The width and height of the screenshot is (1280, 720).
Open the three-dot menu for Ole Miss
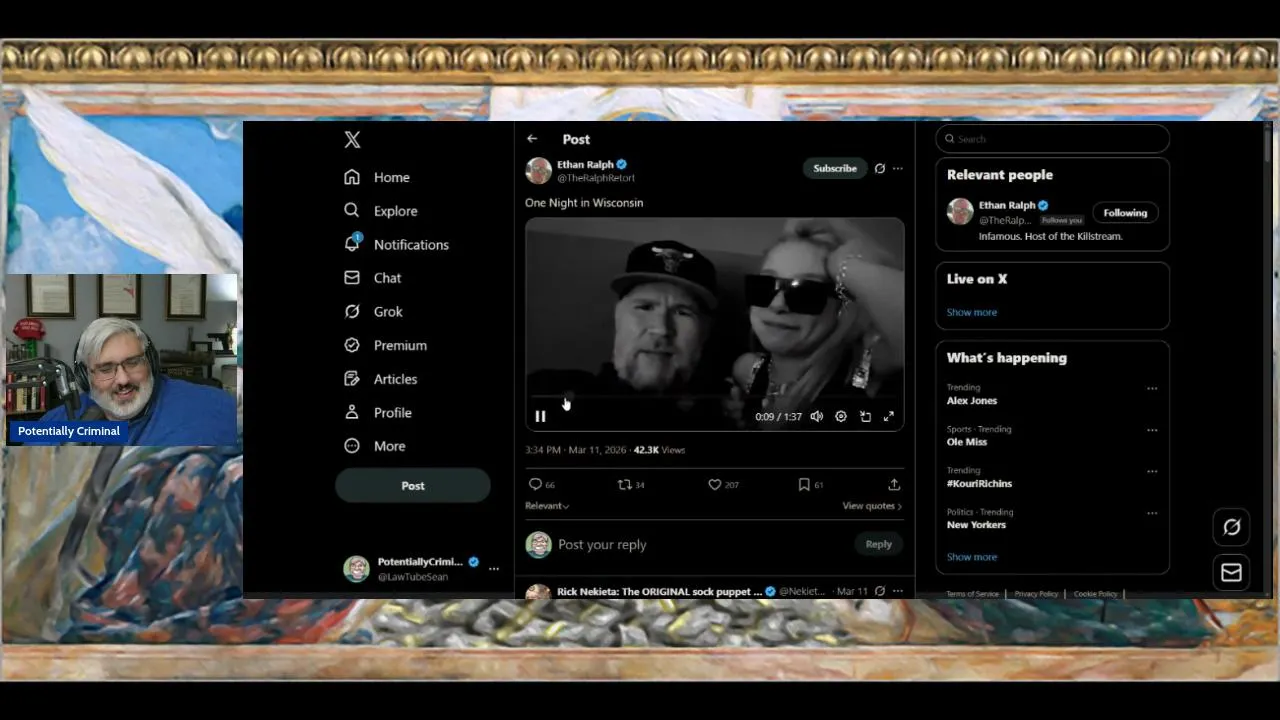click(1152, 430)
